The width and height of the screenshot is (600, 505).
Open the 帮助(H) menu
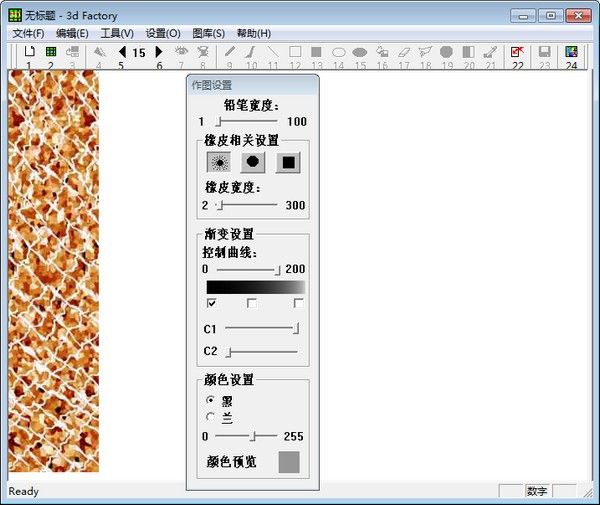[x=254, y=34]
